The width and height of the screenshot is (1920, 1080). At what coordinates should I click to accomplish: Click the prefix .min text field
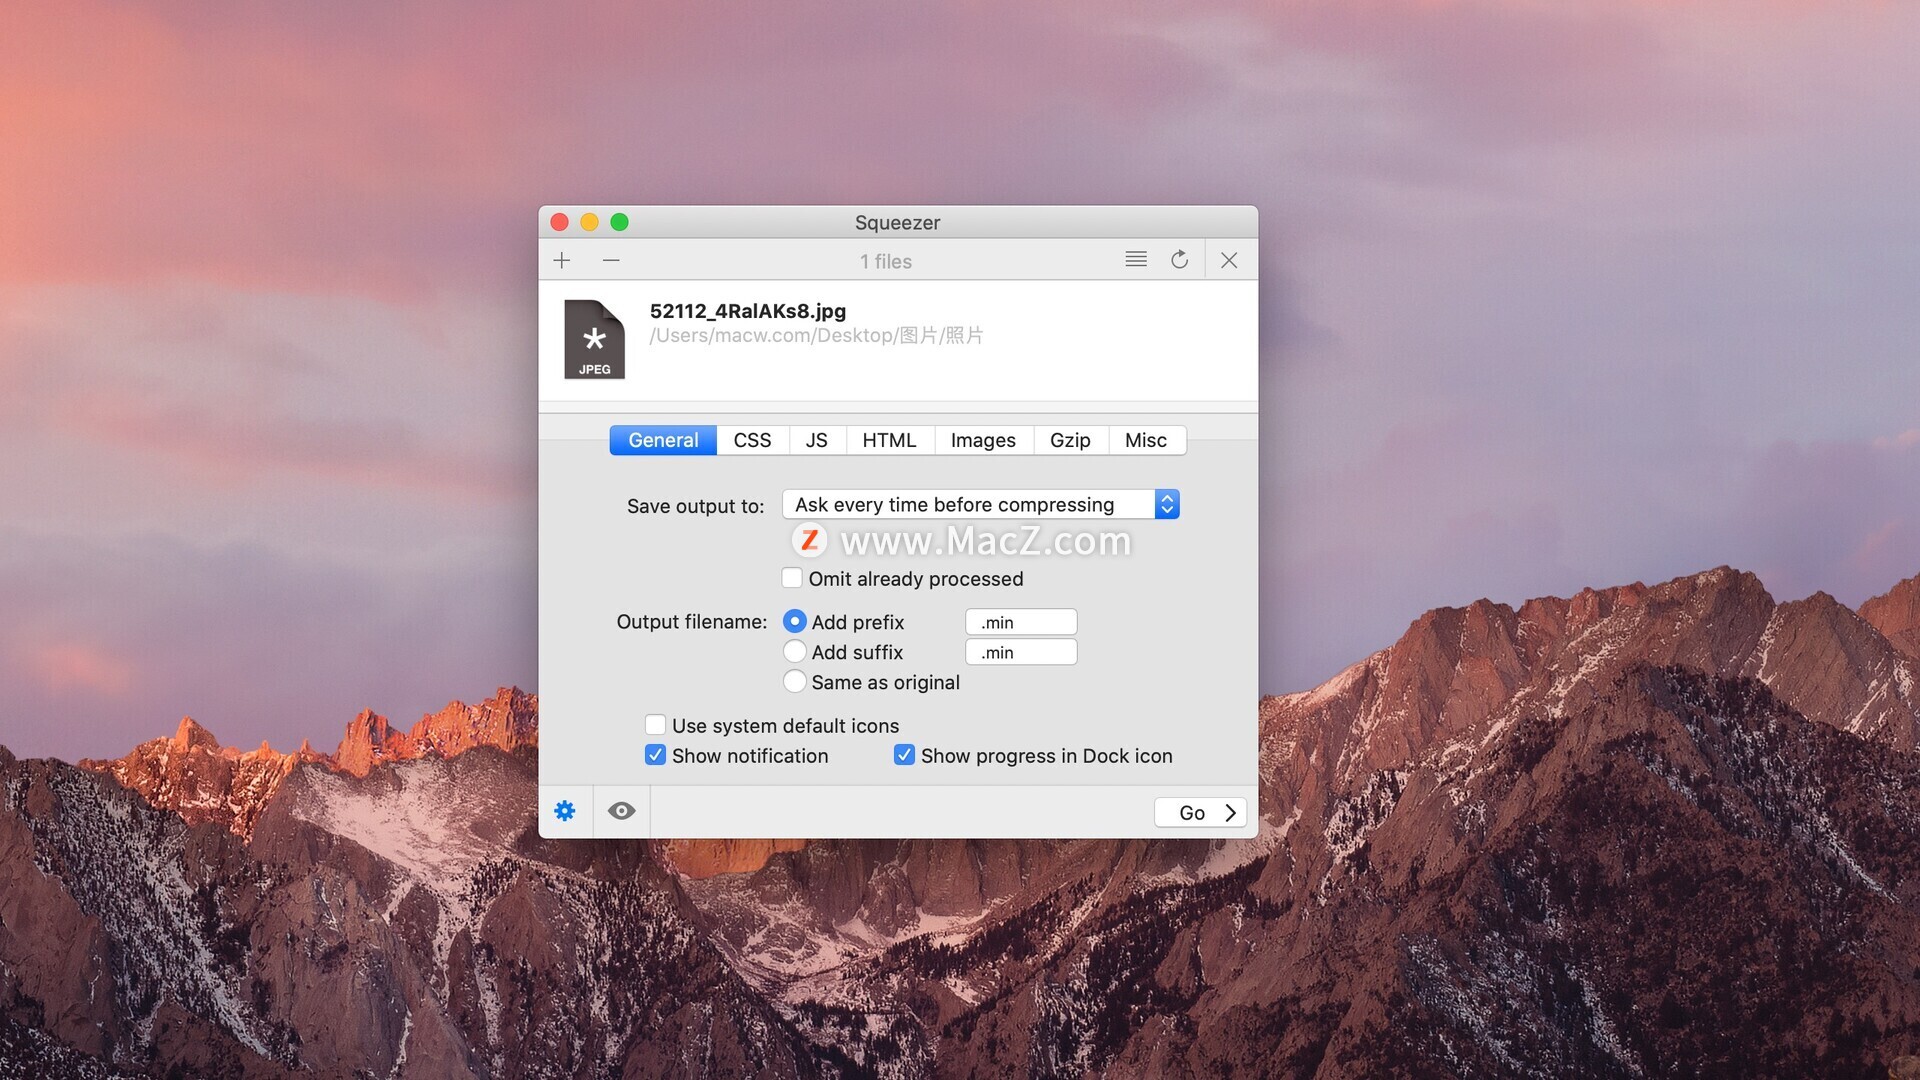point(1021,622)
